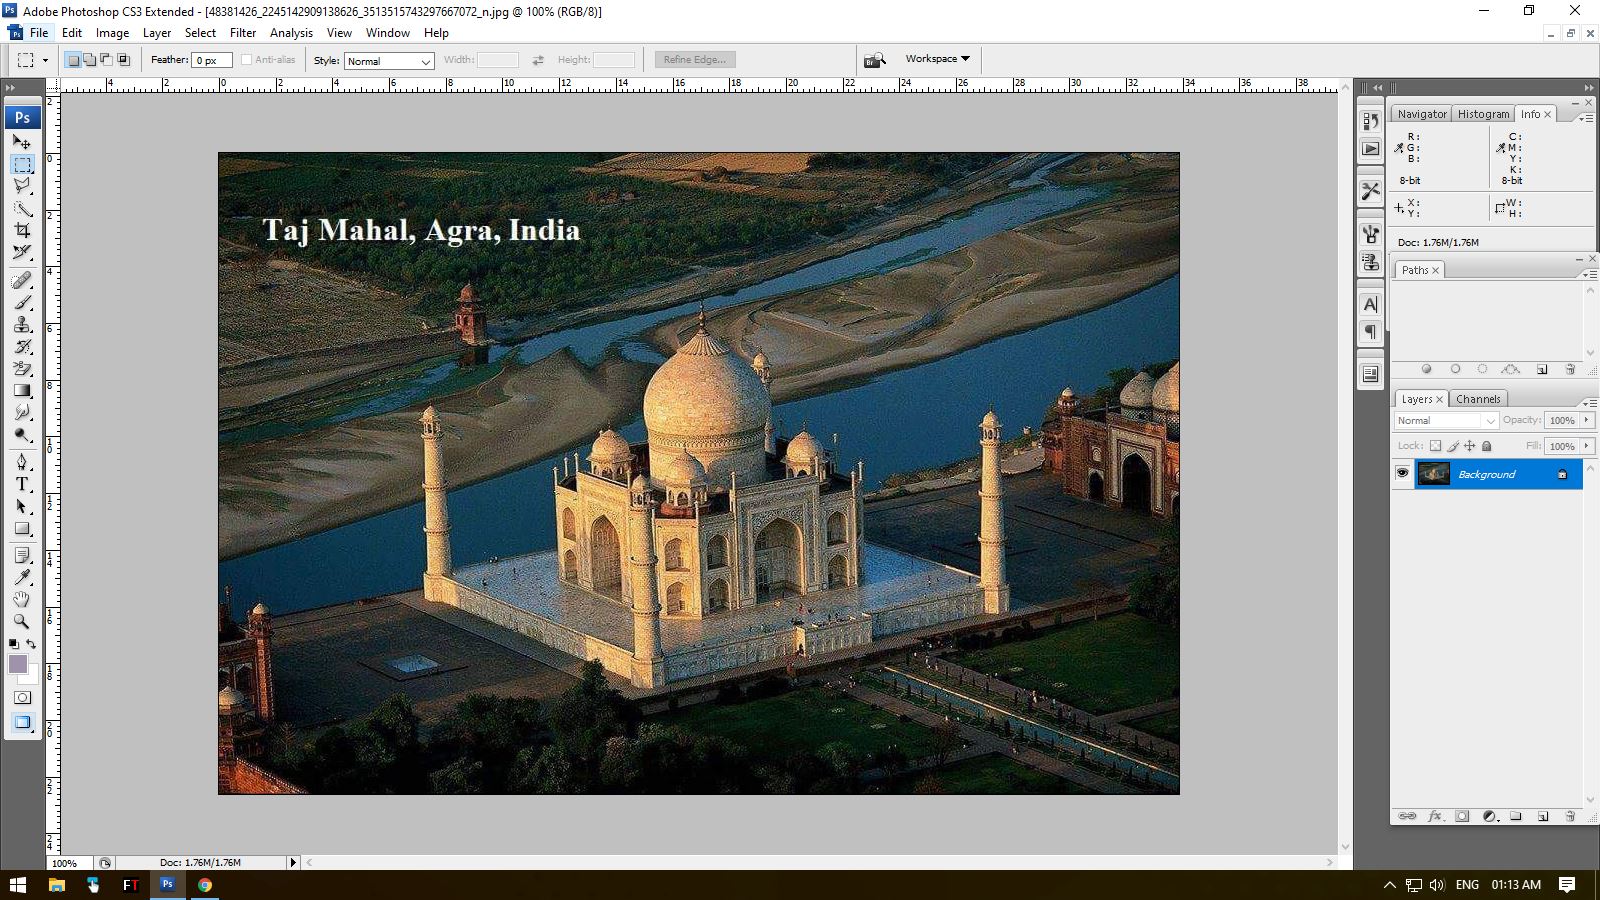
Task: Add a layer style using fx button
Action: [x=1435, y=816]
